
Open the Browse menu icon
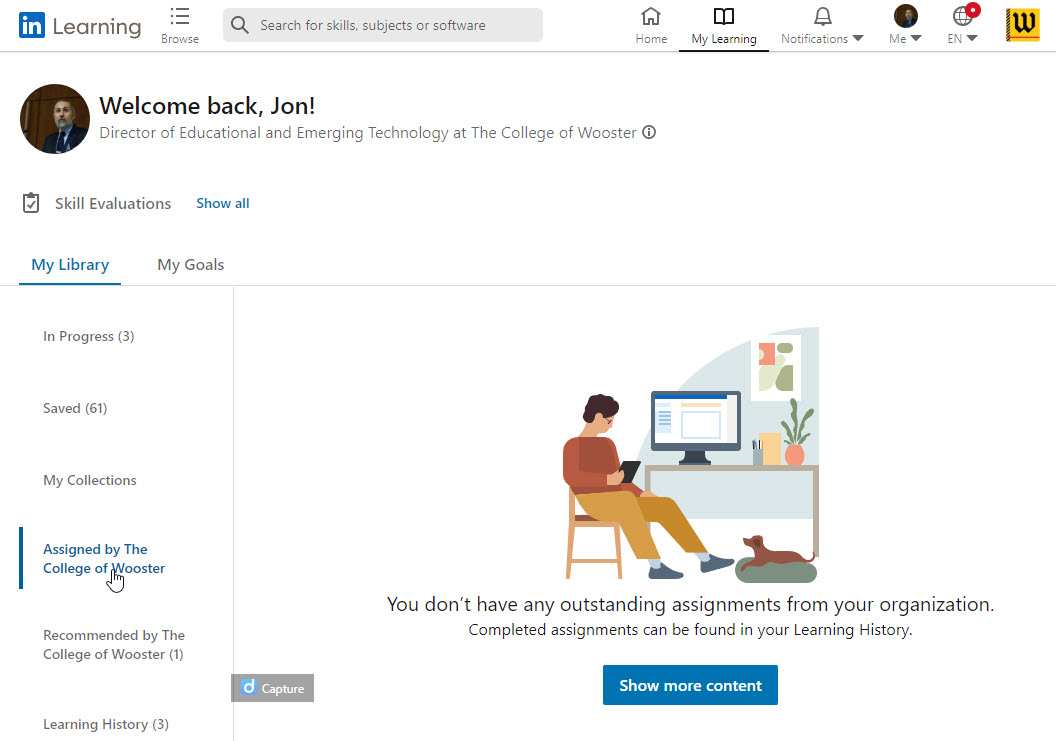click(180, 17)
